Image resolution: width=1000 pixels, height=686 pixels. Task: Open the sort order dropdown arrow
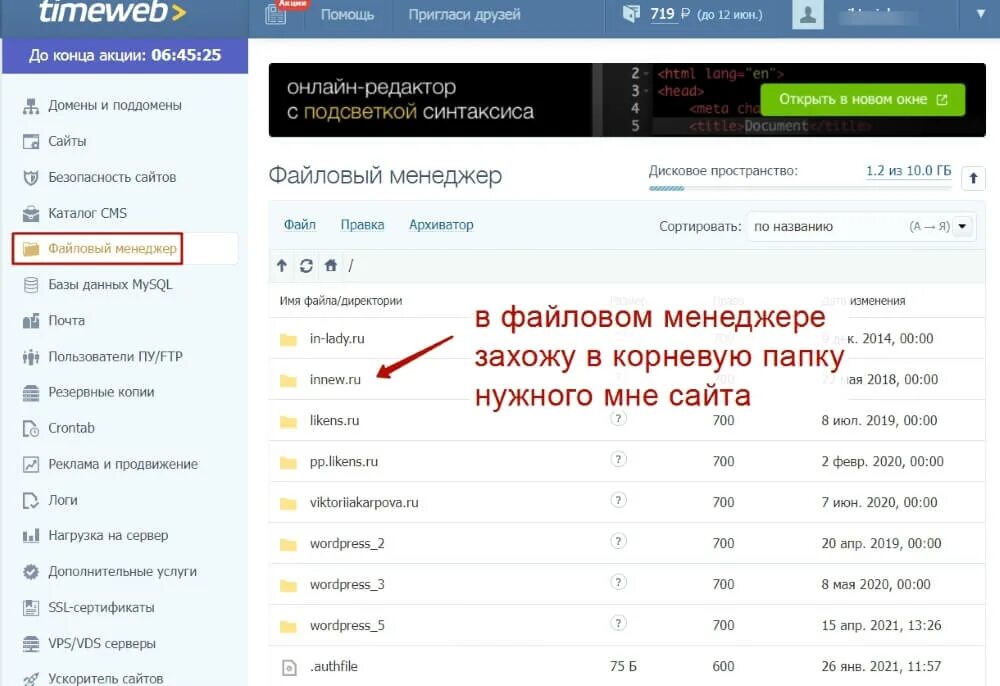(962, 226)
